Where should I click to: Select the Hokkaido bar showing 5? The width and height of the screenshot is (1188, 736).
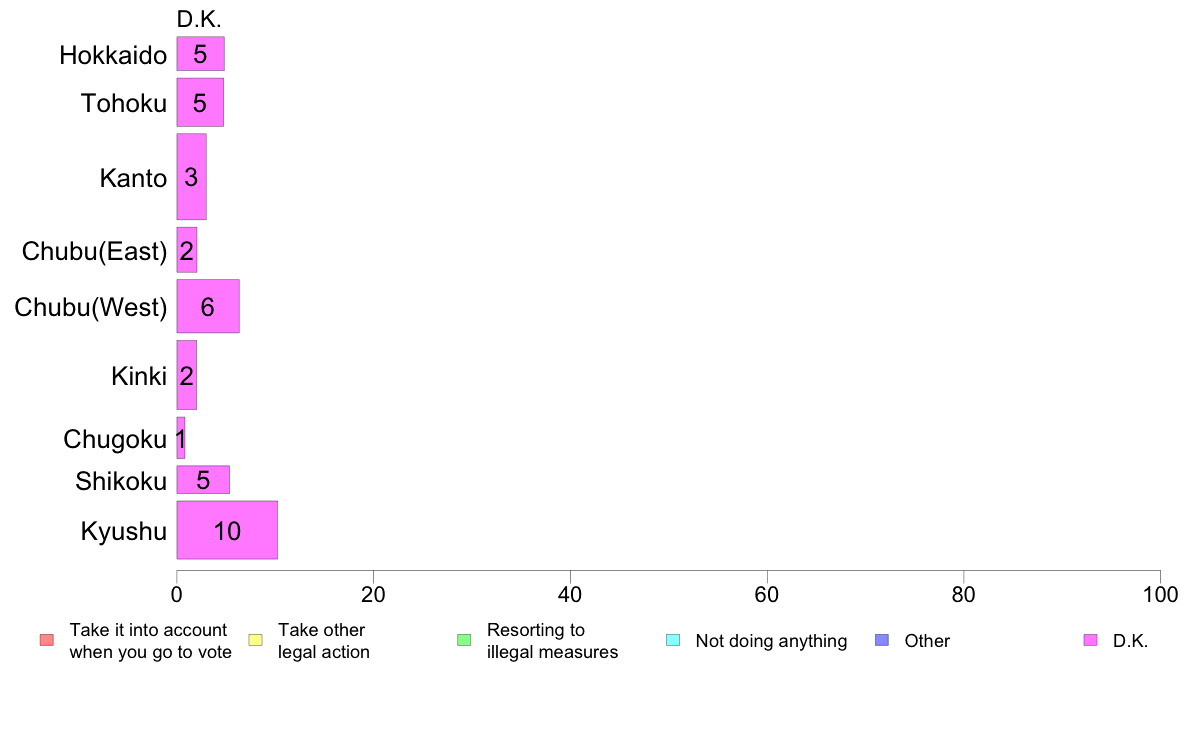[201, 54]
